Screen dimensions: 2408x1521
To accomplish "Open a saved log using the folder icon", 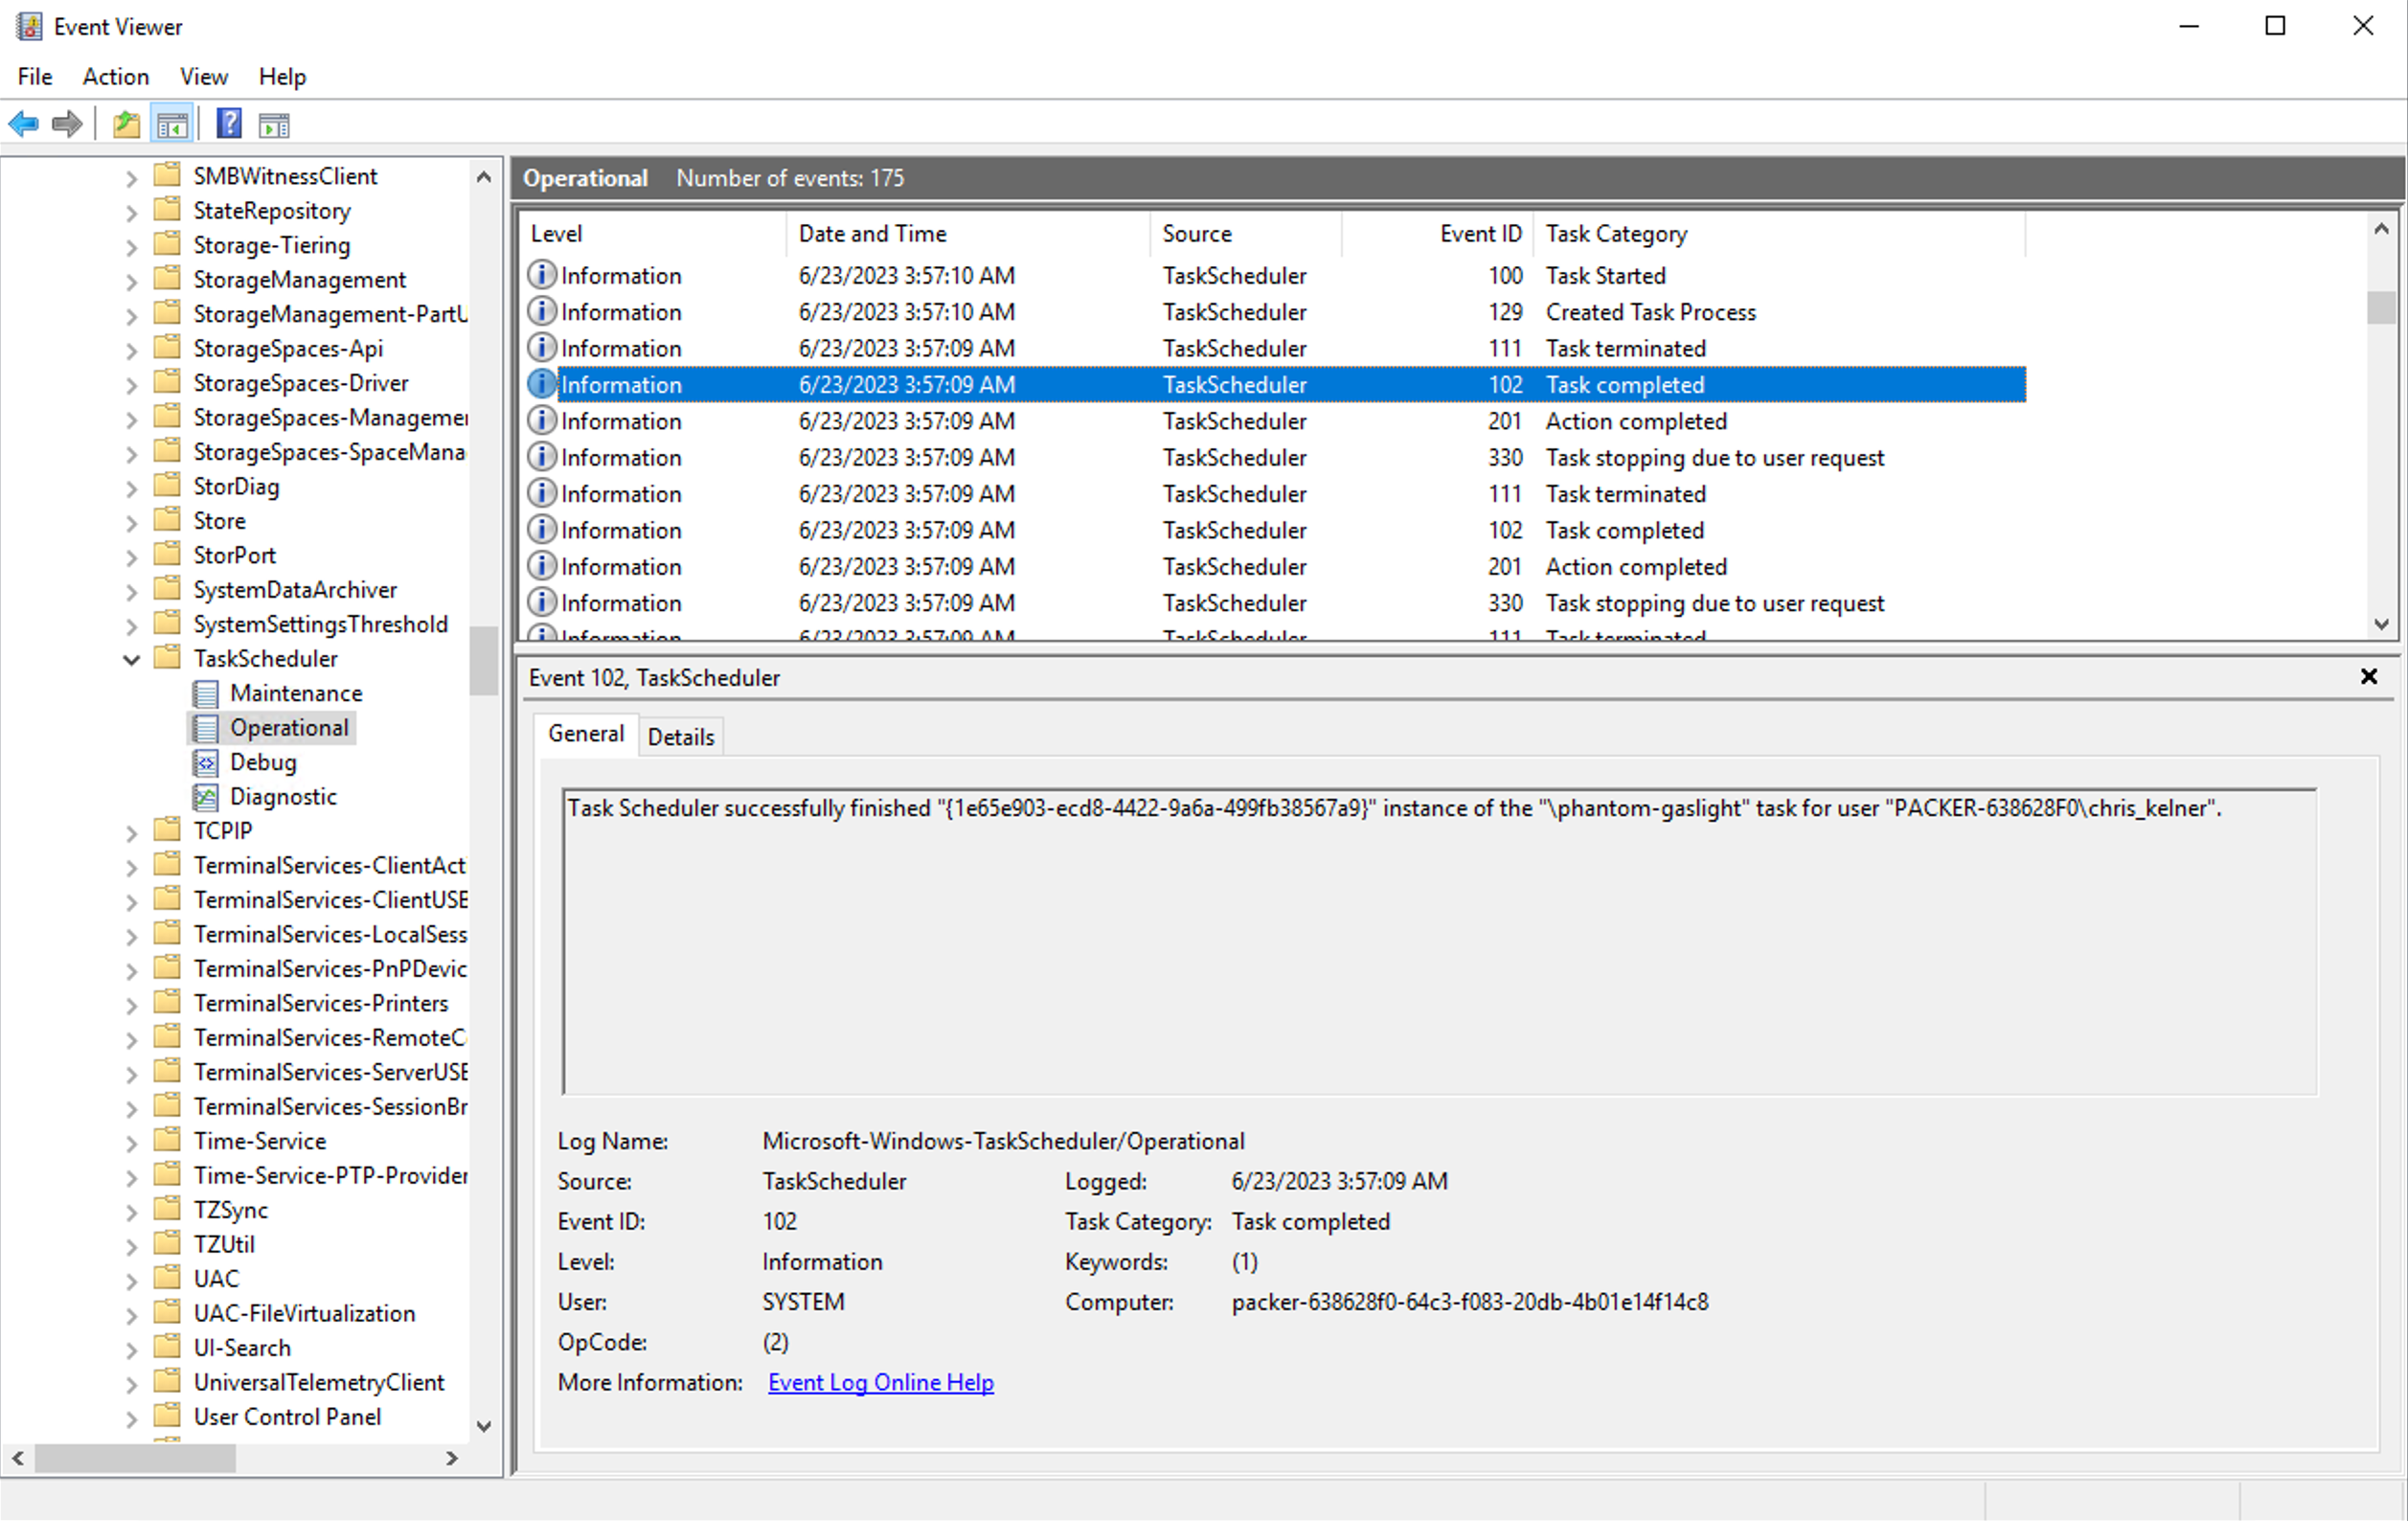I will point(125,123).
